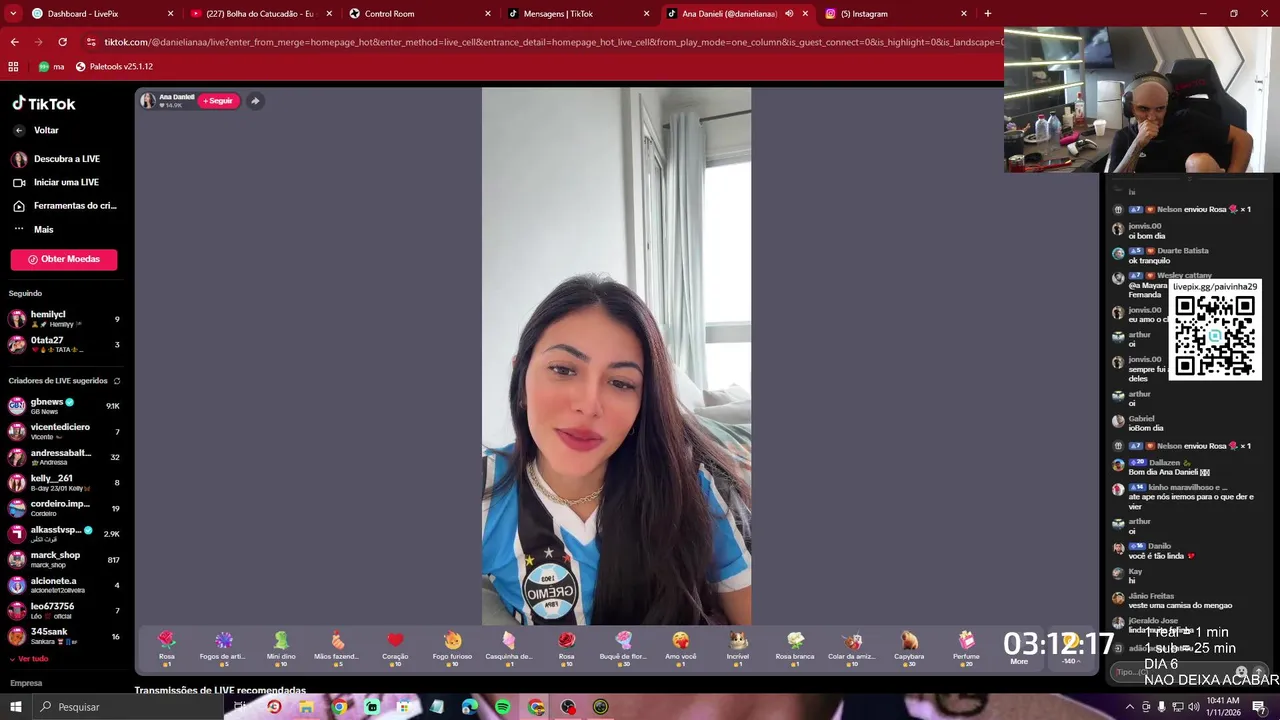
Task: Send the Colar da amizade gift
Action: 852,647
